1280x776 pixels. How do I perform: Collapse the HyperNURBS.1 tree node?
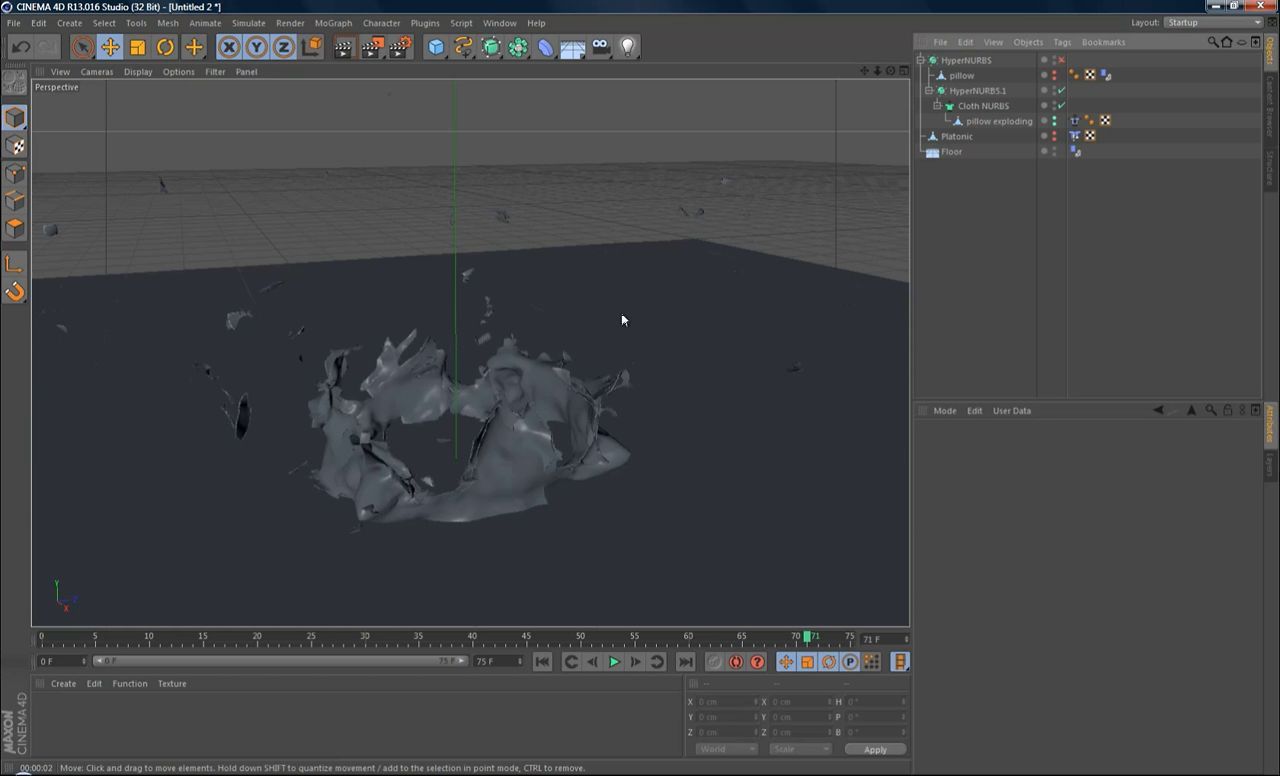929,91
